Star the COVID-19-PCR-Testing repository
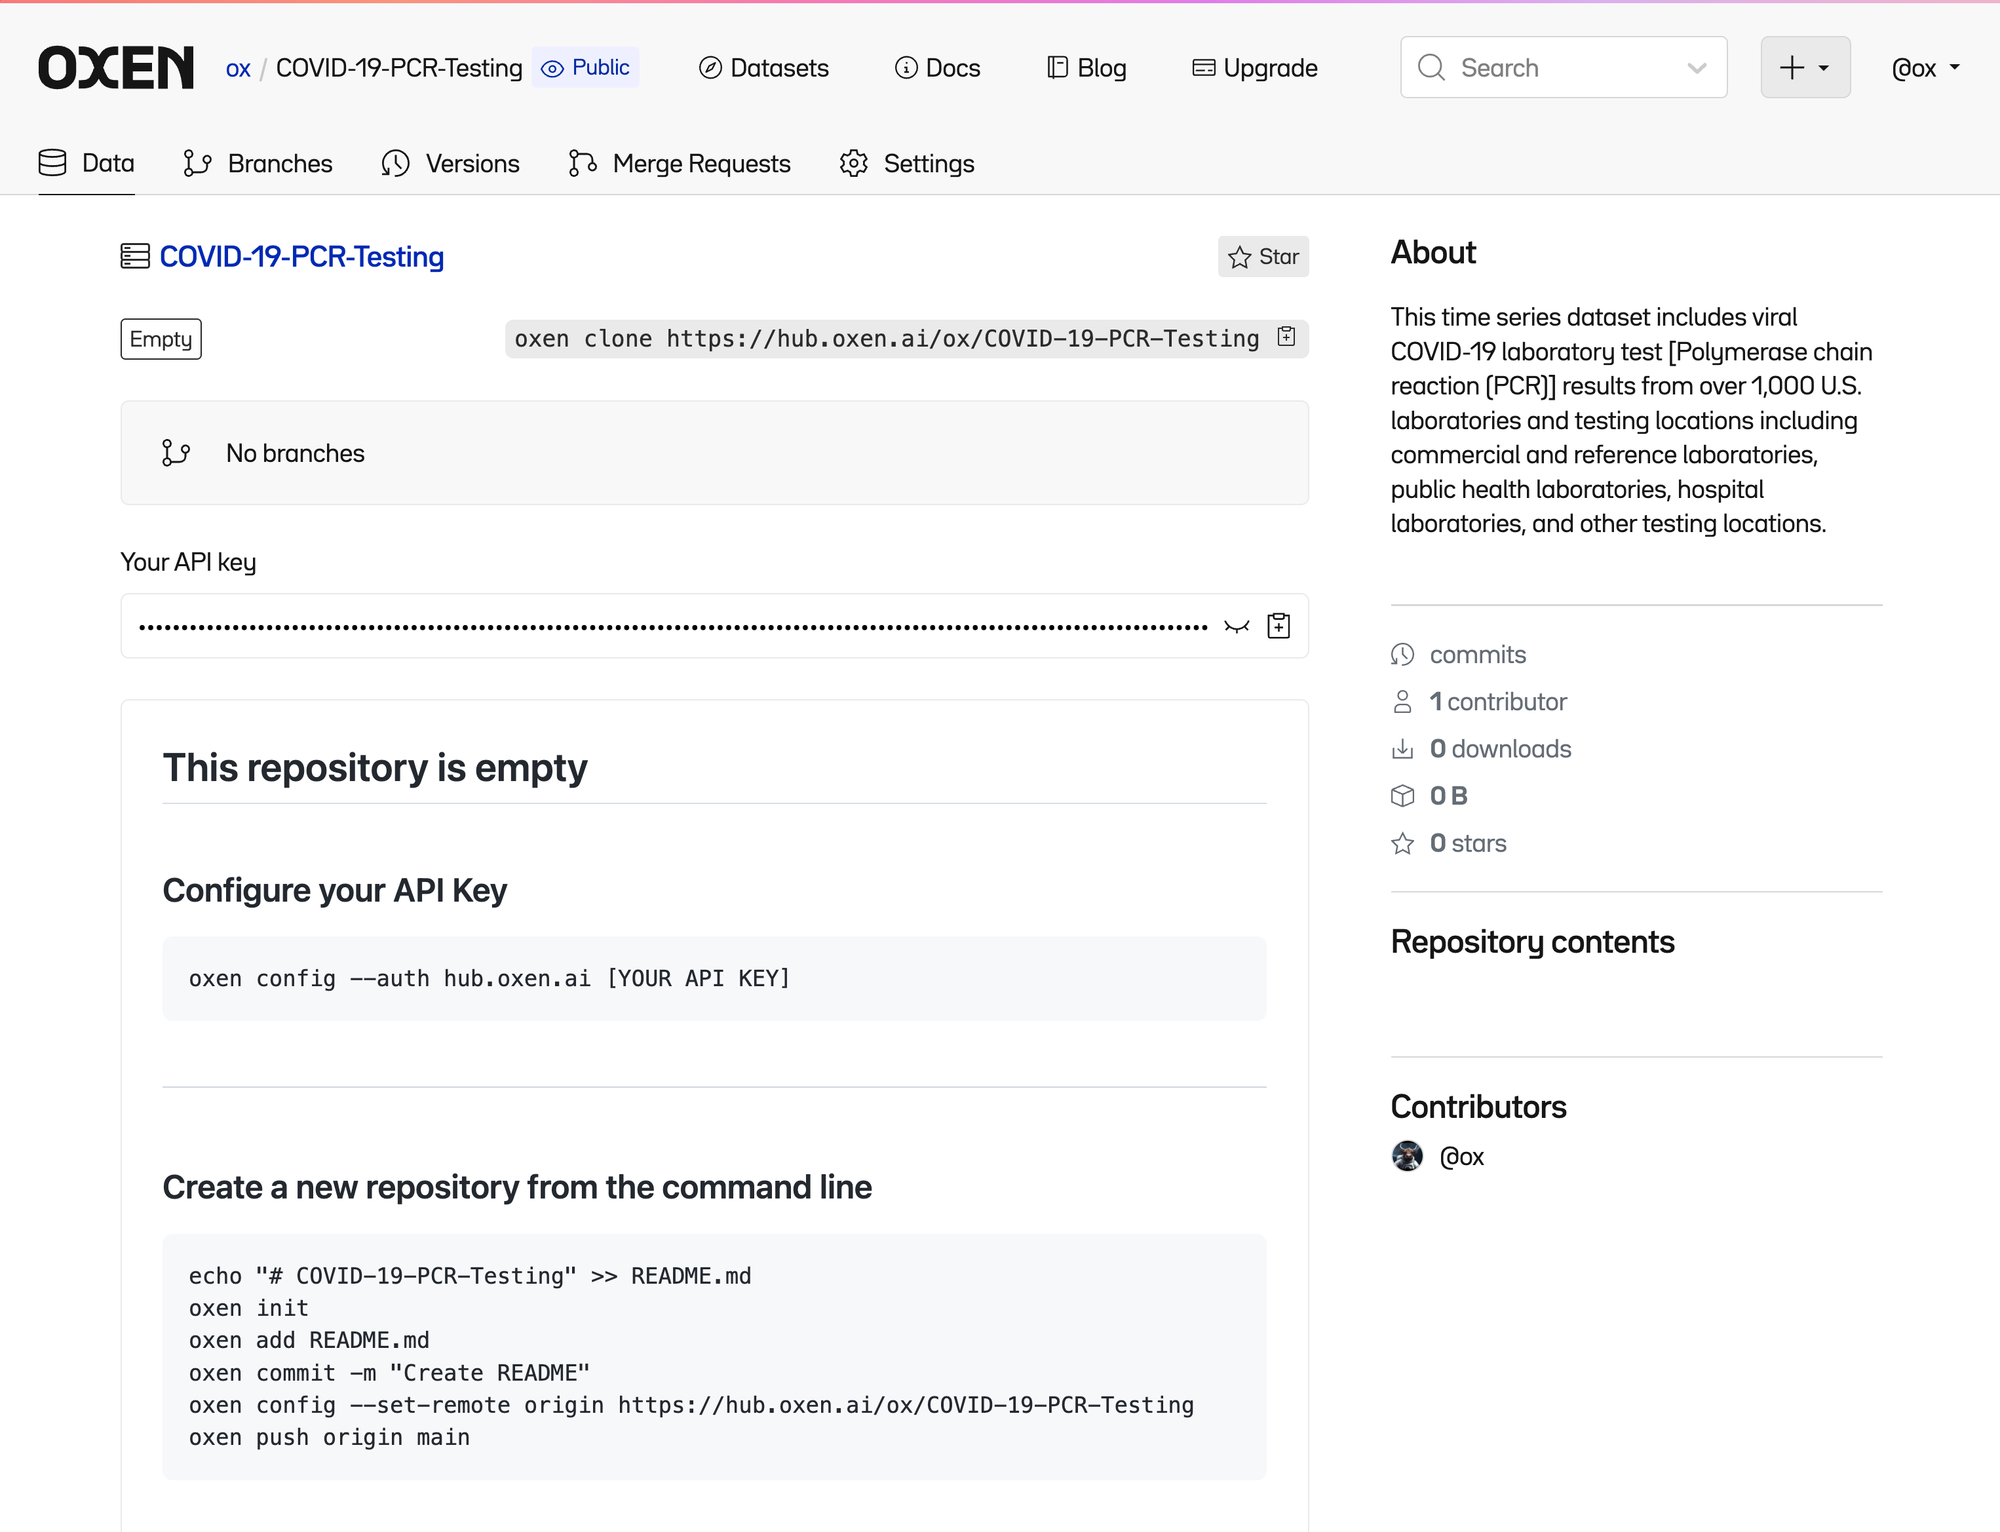2000x1532 pixels. coord(1263,257)
